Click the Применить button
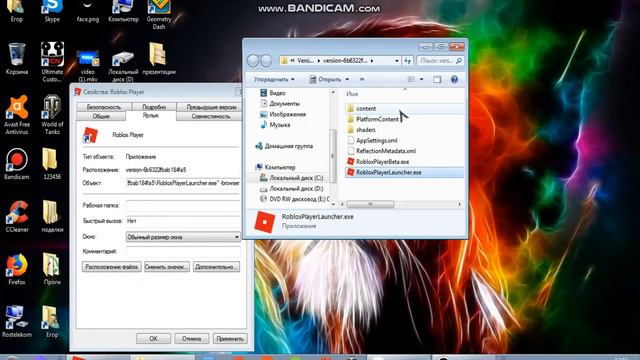This screenshot has width=640, height=360. tap(230, 339)
